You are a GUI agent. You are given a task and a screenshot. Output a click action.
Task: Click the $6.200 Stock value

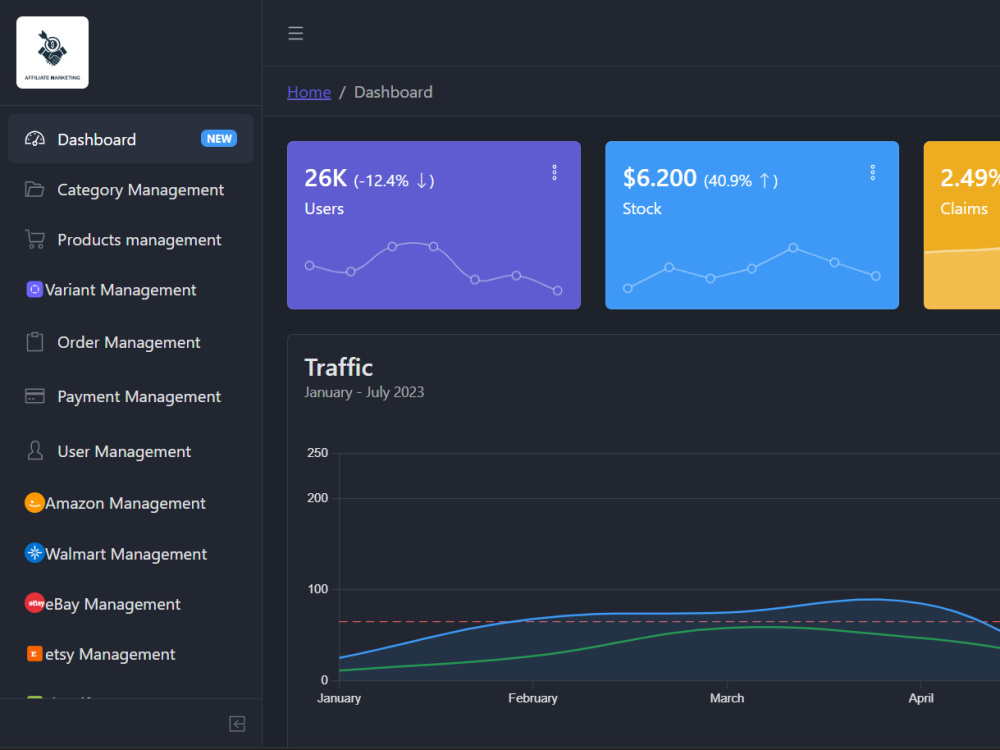click(x=659, y=178)
